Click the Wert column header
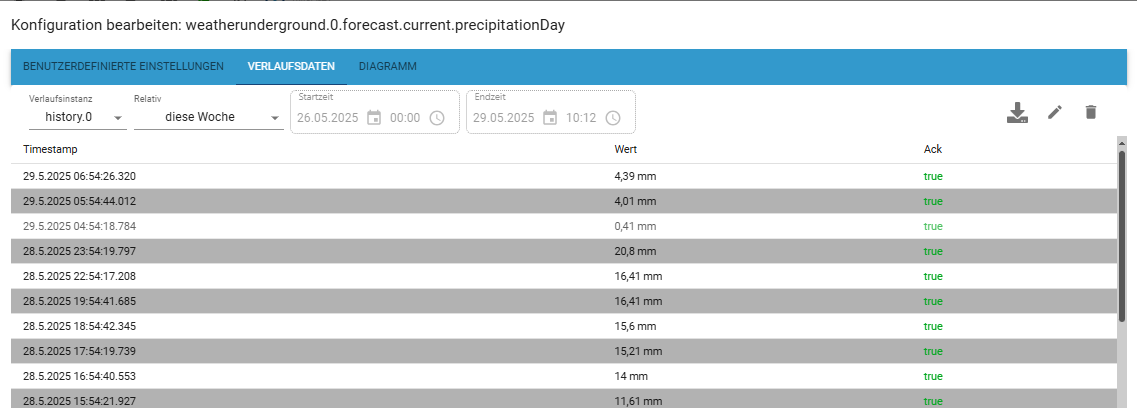The height and width of the screenshot is (408, 1137). pos(626,149)
